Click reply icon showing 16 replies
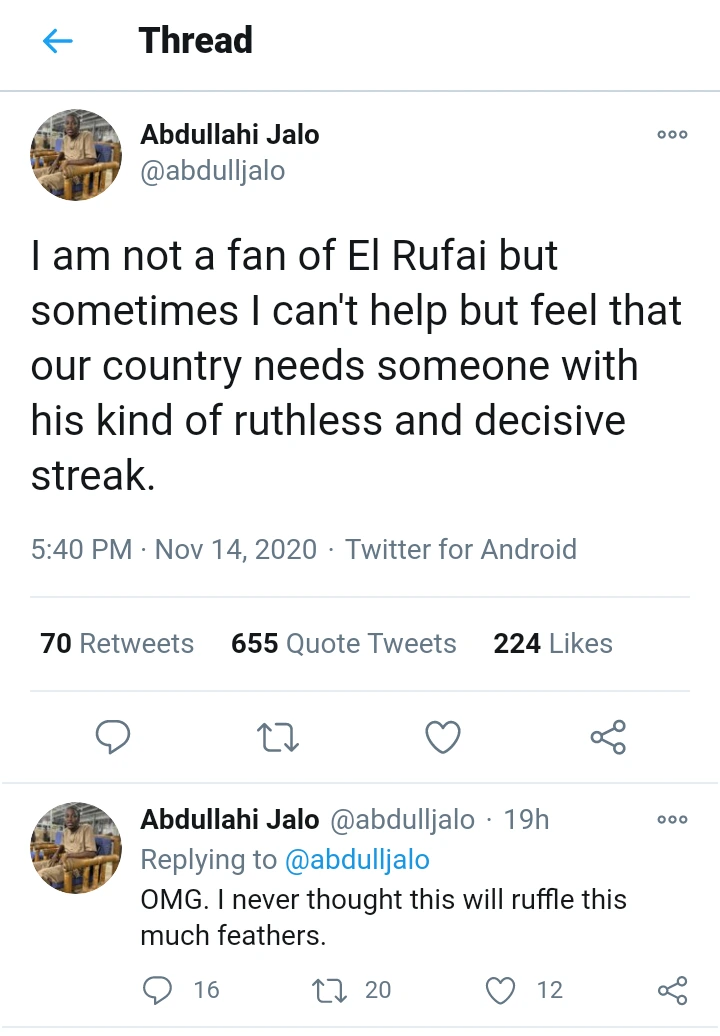This screenshot has height=1036, width=720. (x=158, y=990)
